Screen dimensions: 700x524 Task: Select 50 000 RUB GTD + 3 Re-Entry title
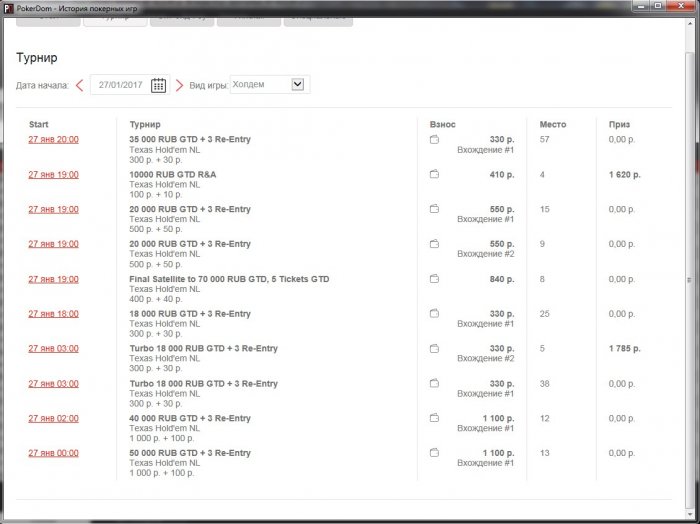[x=190, y=453]
